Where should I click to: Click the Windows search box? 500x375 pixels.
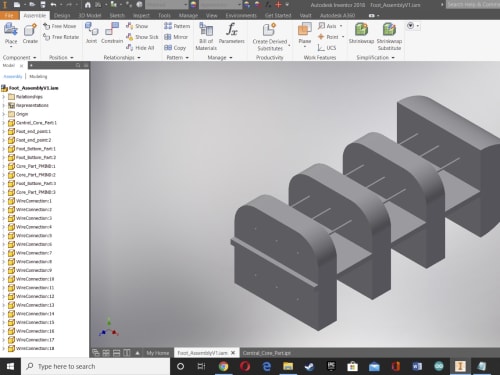point(96,366)
